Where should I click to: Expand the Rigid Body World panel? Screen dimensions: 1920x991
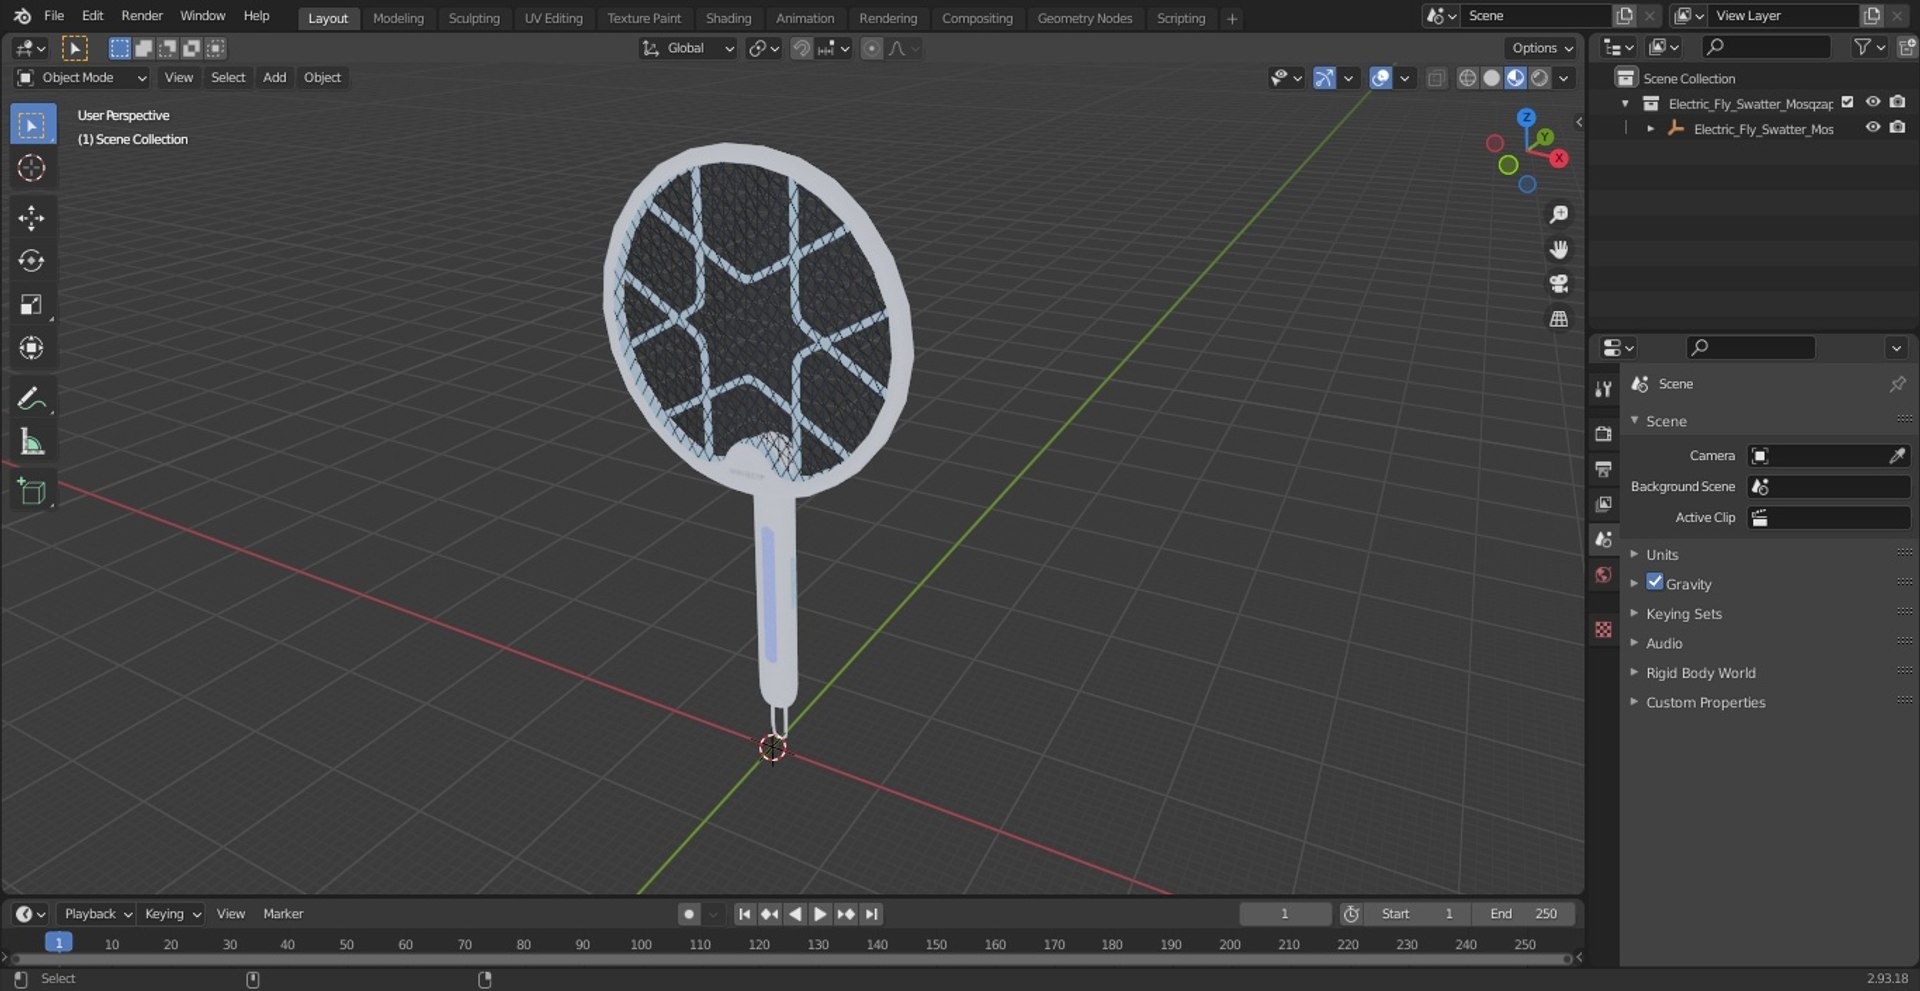1700,673
